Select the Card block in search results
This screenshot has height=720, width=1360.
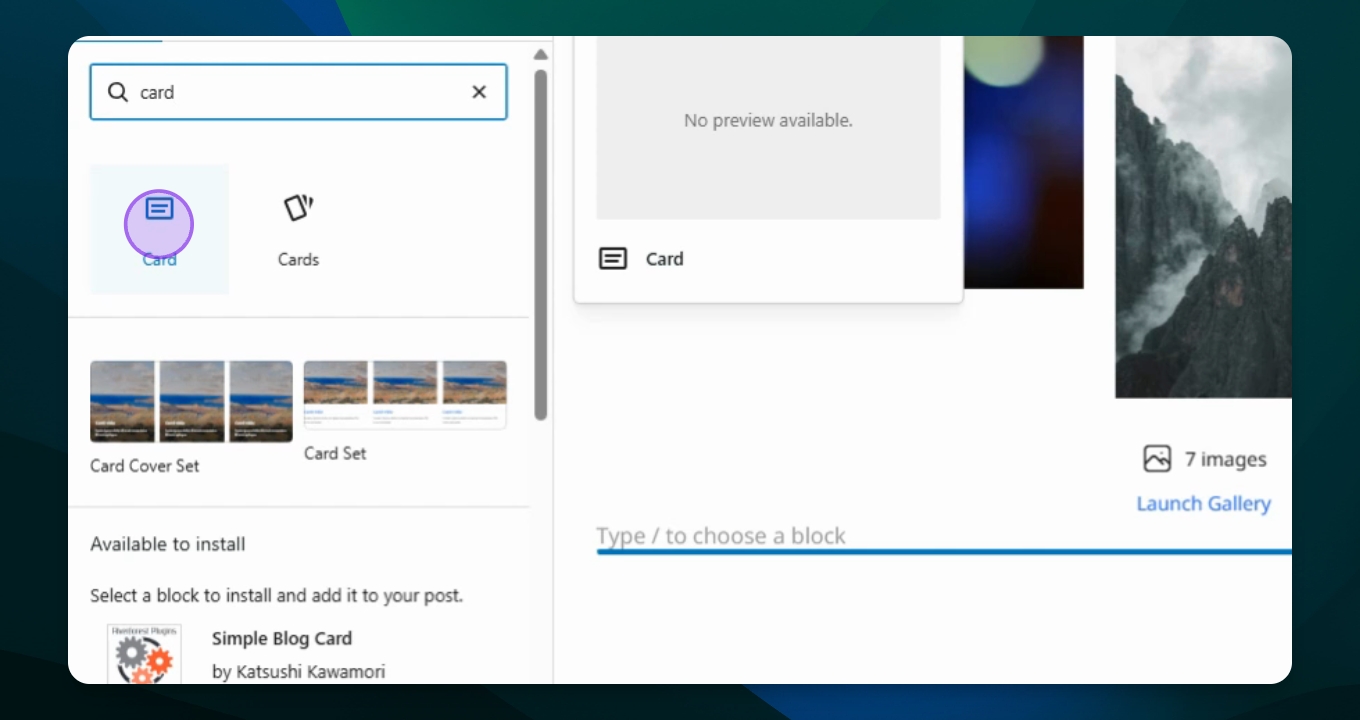point(159,229)
